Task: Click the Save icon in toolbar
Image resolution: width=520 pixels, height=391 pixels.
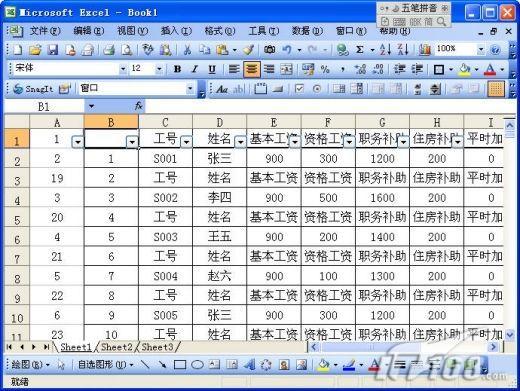Action: pos(53,50)
